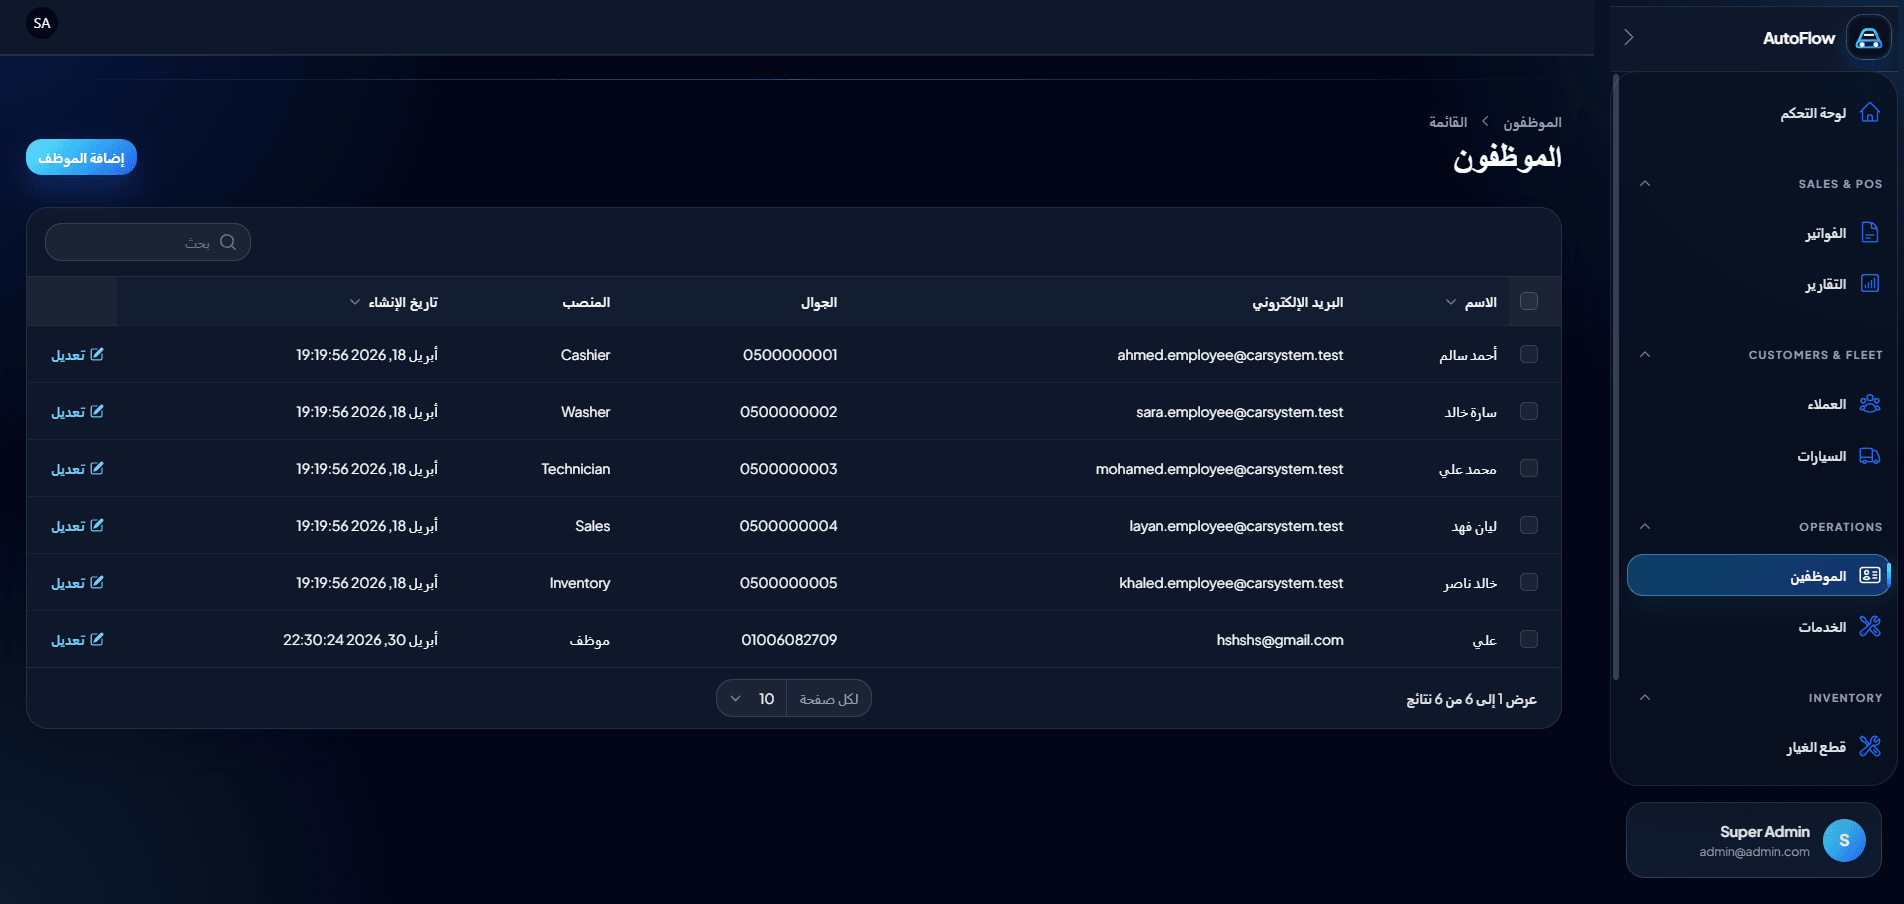Viewport: 1904px width, 904px height.
Task: Click into the بحث search field
Action: pyautogui.click(x=148, y=242)
